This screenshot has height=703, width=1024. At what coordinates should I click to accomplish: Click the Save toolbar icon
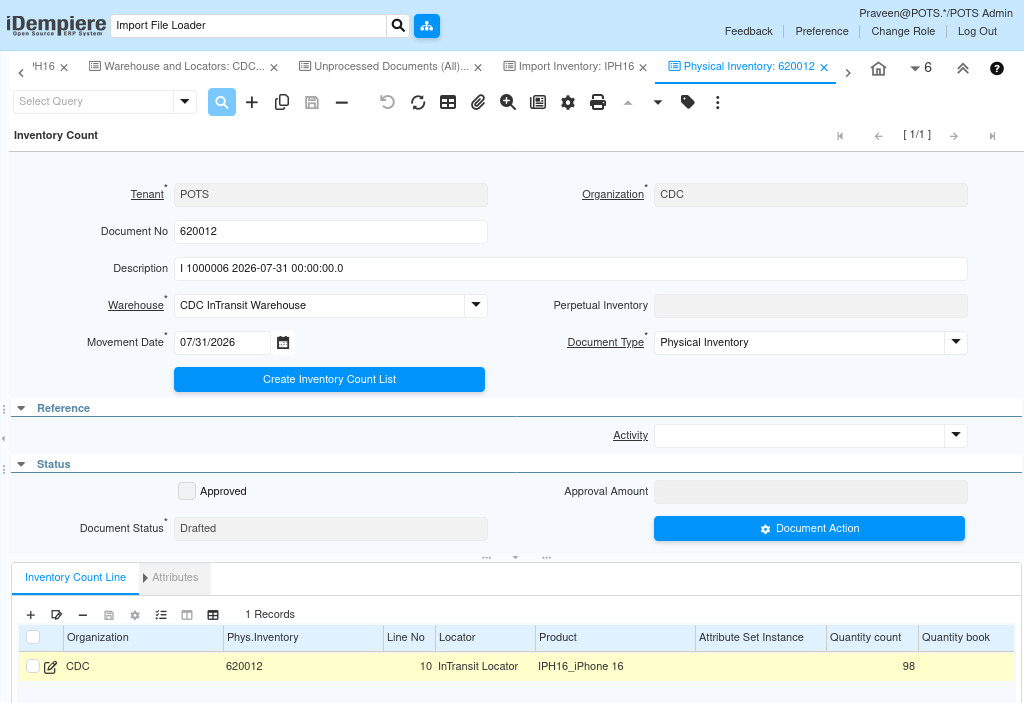[x=312, y=103]
